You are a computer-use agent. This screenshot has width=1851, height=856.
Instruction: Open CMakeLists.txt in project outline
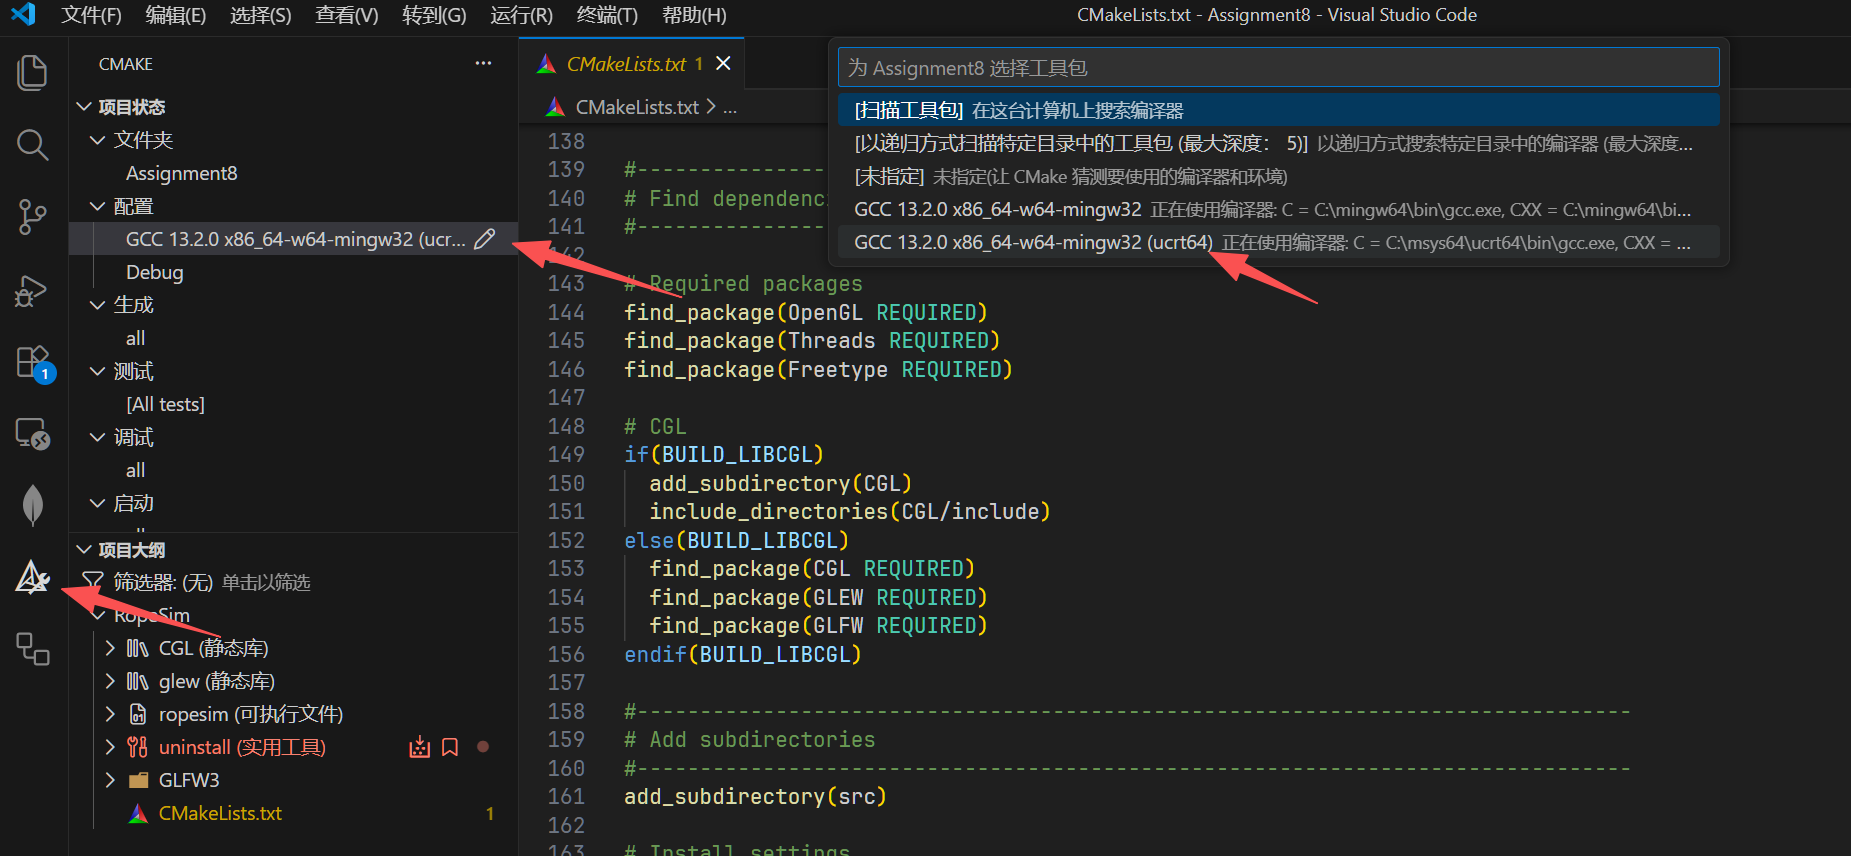pyautogui.click(x=220, y=813)
